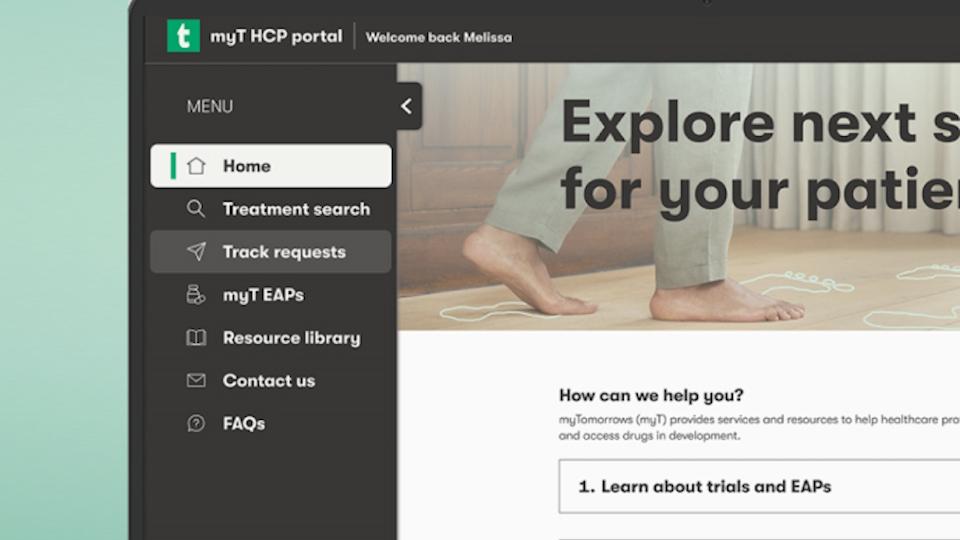Click the "Welcome back Melissa" greeting
The image size is (960, 540).
click(438, 38)
